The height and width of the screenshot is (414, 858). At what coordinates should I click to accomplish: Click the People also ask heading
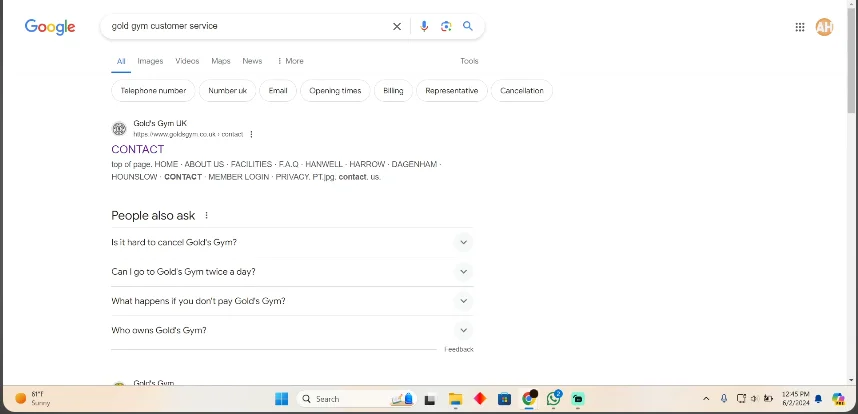tap(153, 215)
